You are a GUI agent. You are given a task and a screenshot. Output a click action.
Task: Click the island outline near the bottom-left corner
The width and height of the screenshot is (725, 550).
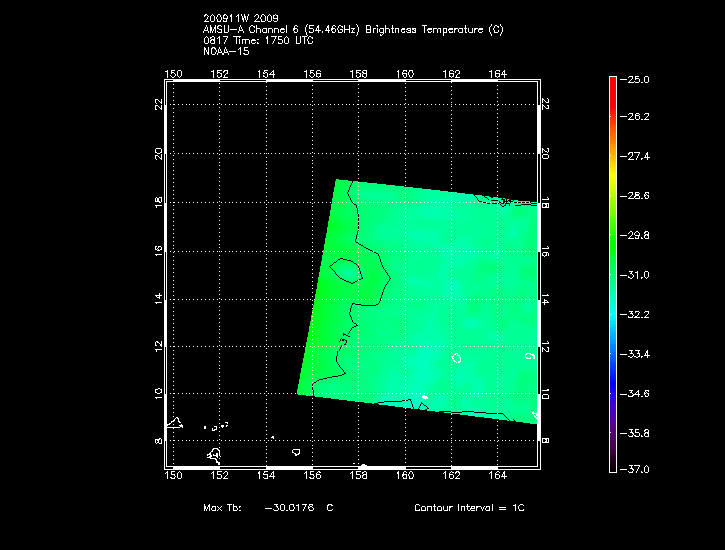pos(215,454)
